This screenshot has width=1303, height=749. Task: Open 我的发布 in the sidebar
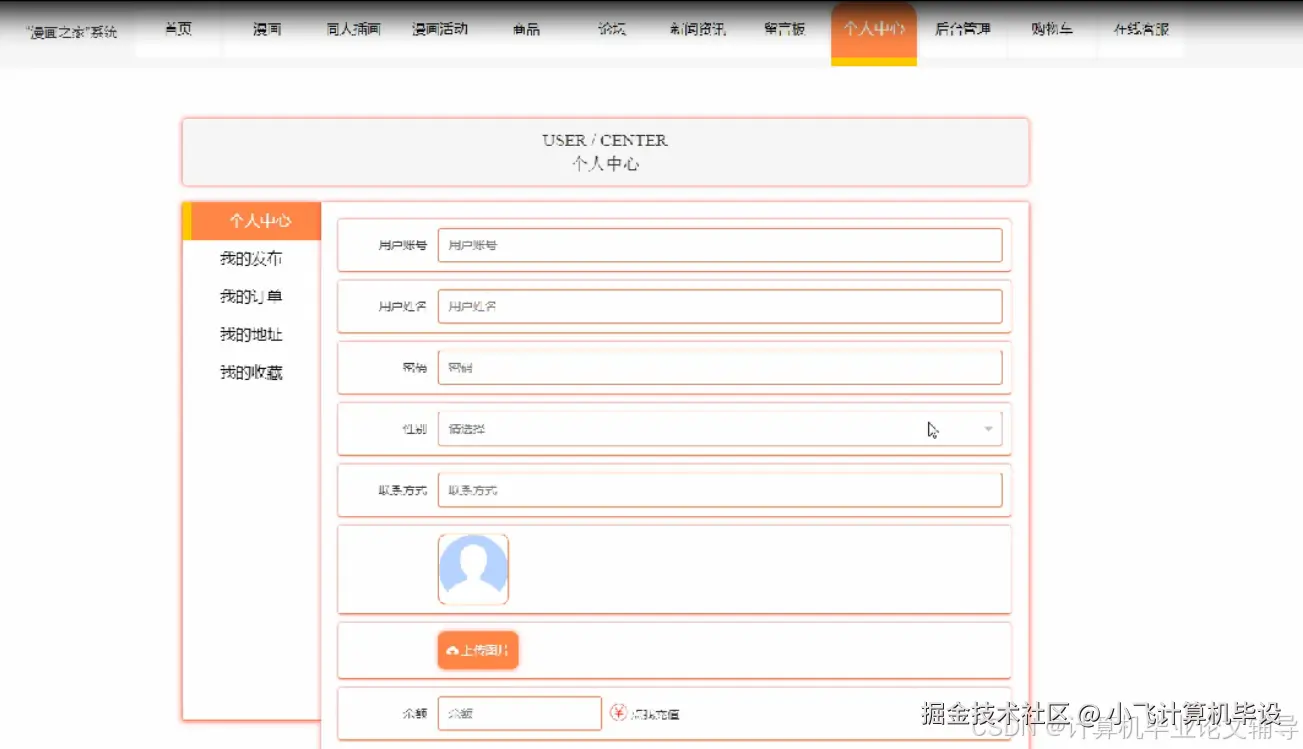[x=251, y=259]
